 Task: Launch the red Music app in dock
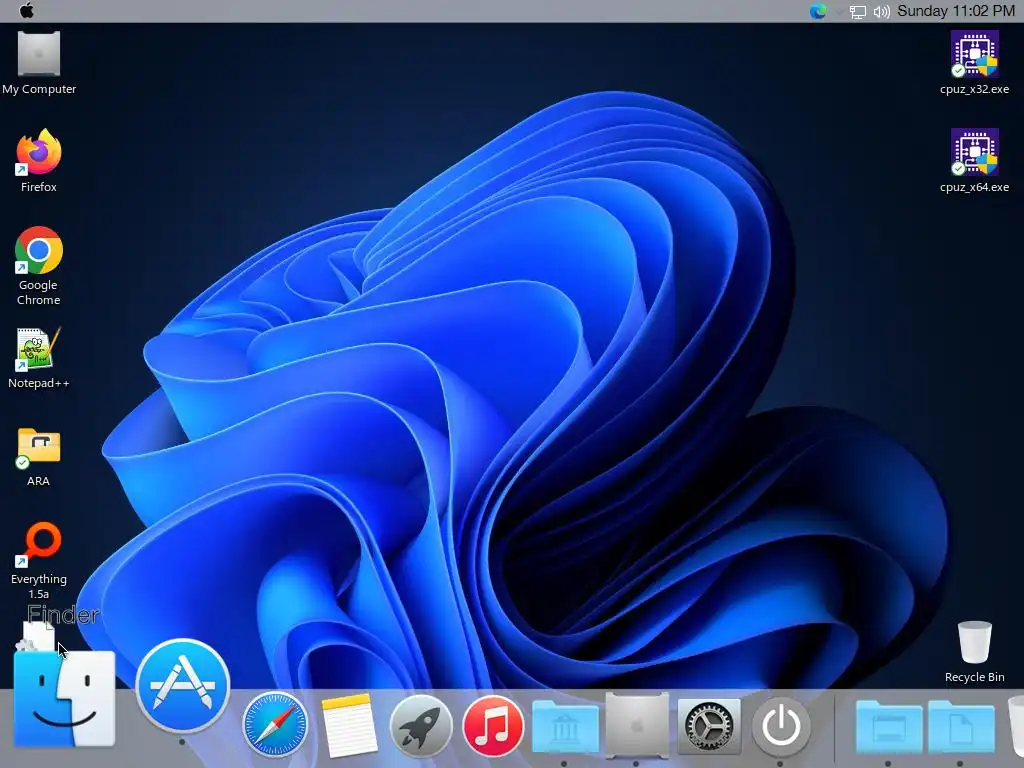(x=493, y=726)
